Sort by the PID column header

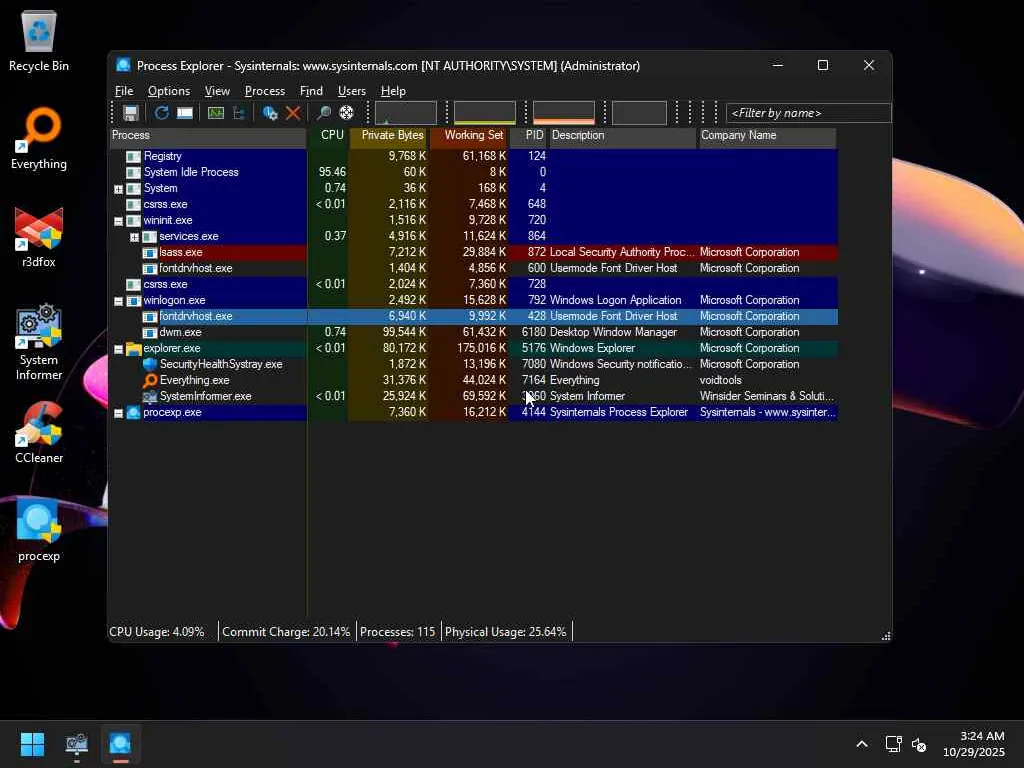tap(529, 136)
